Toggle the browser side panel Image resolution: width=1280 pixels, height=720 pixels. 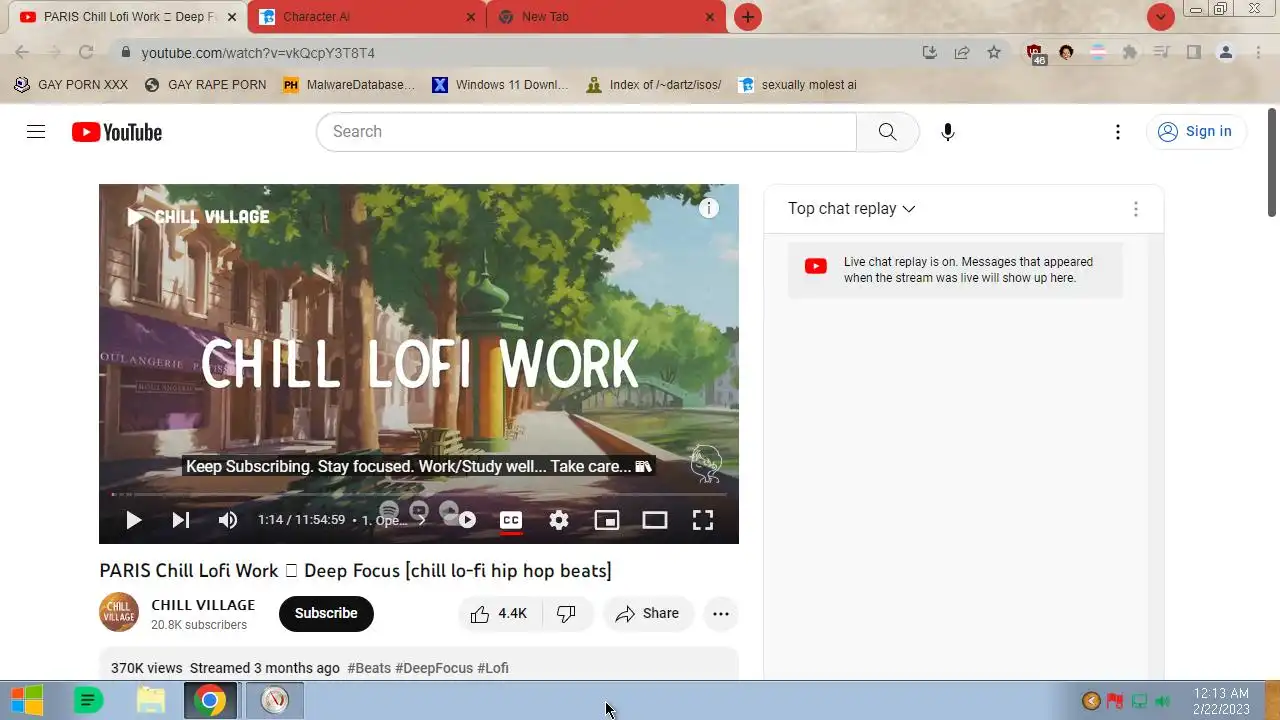(1194, 52)
